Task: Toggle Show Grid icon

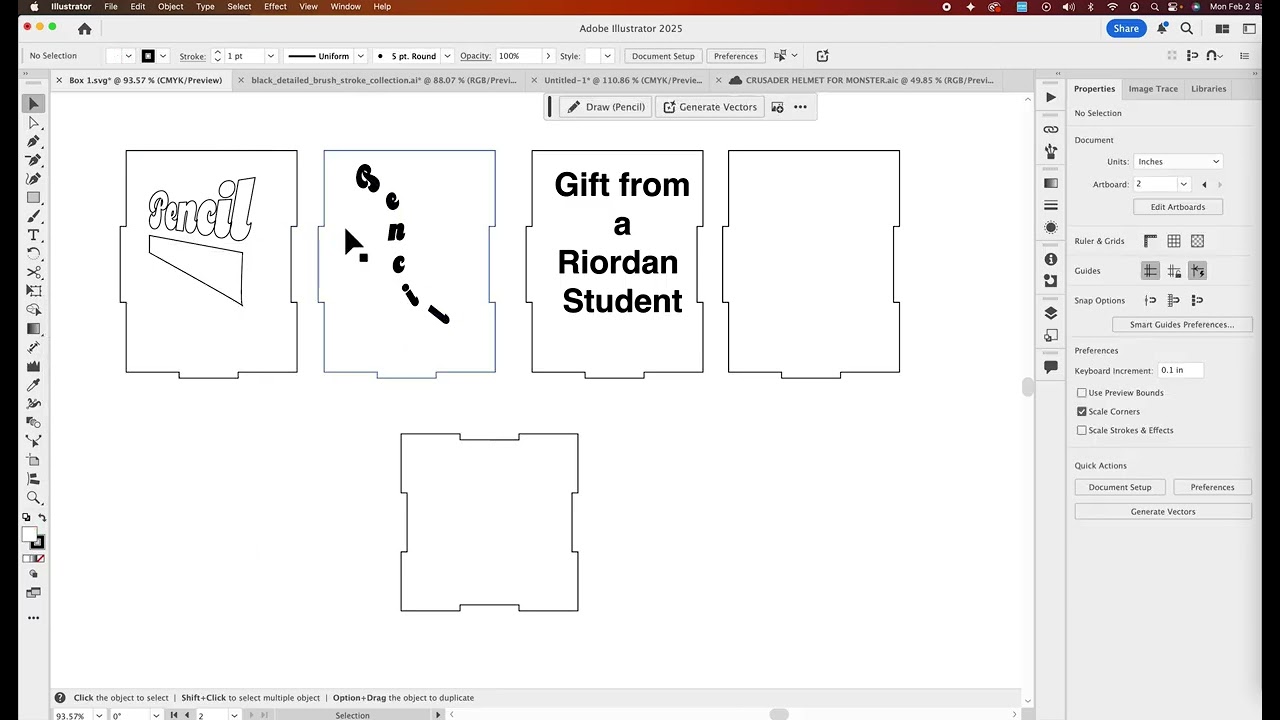Action: pos(1174,241)
